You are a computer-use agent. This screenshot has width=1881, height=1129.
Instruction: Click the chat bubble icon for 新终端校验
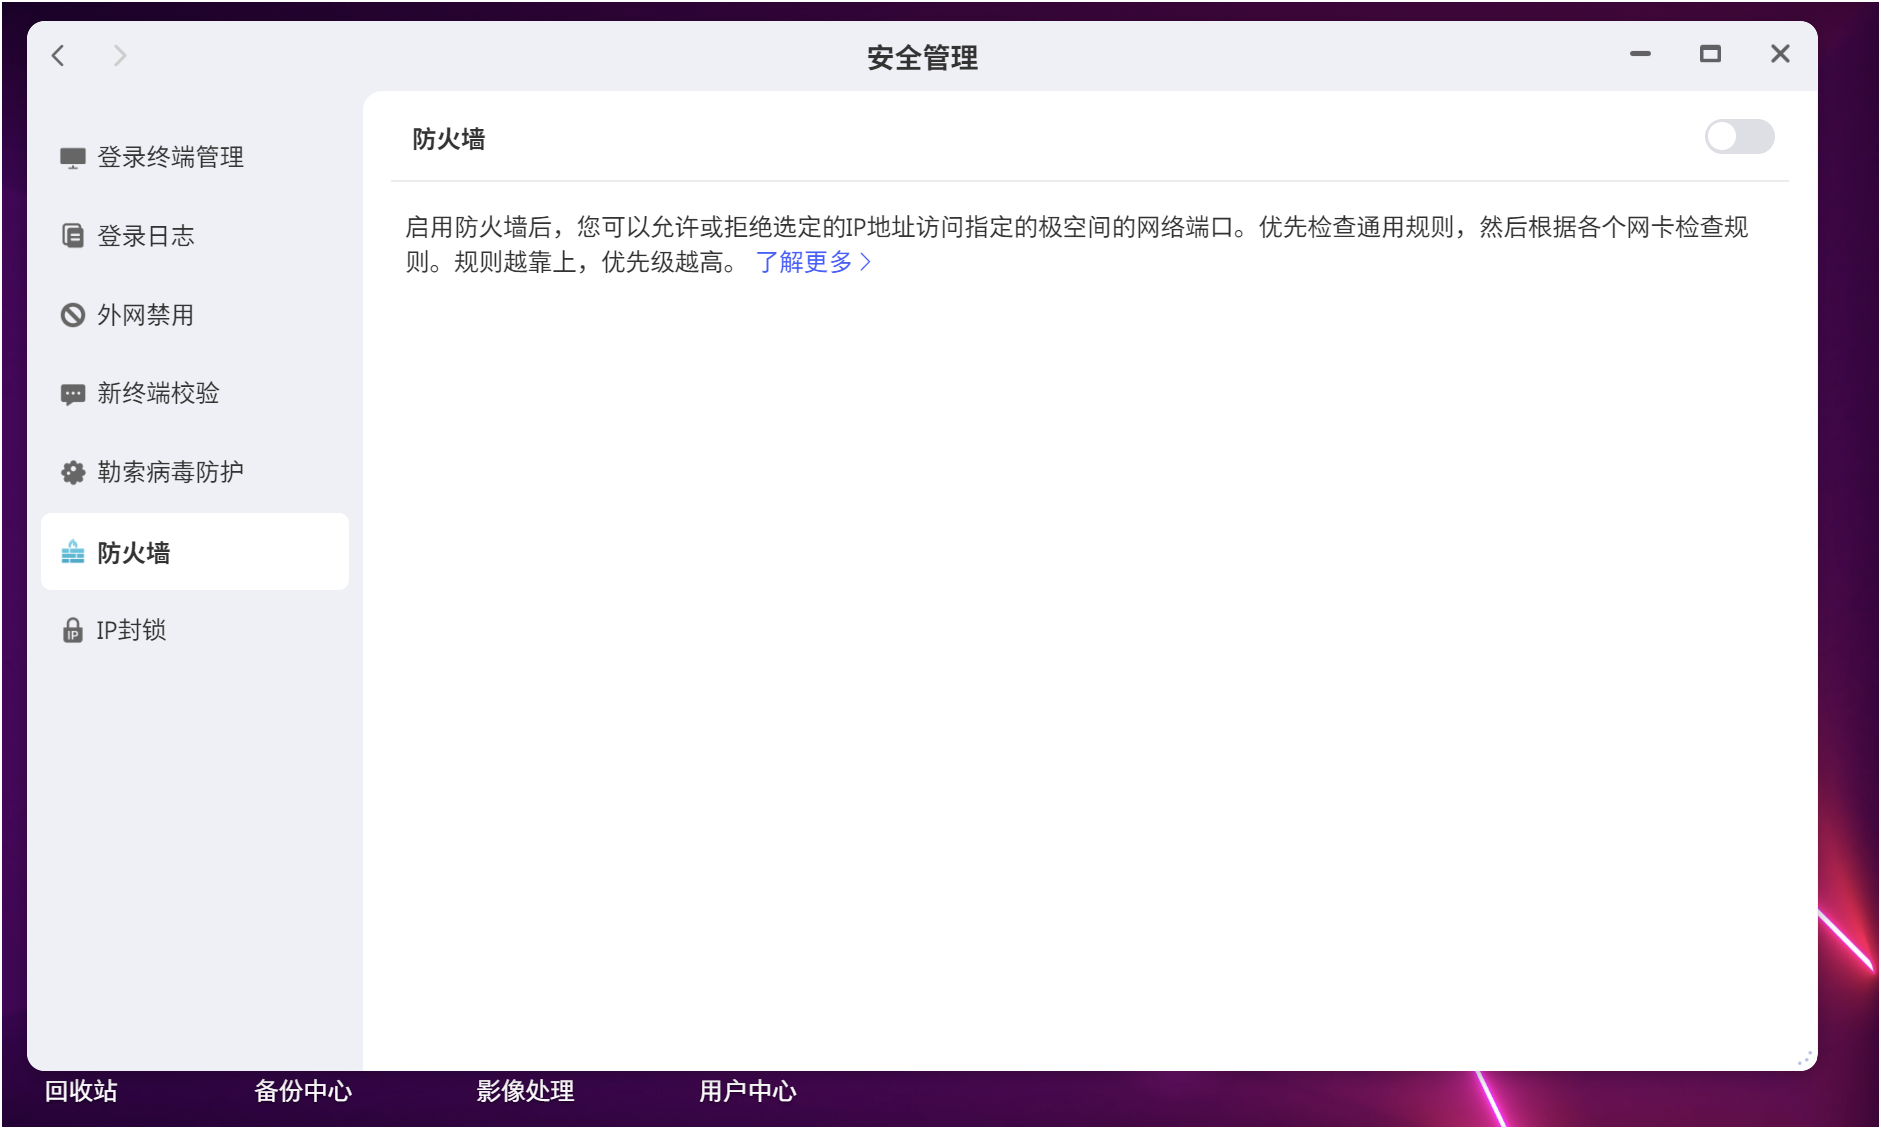coord(73,394)
